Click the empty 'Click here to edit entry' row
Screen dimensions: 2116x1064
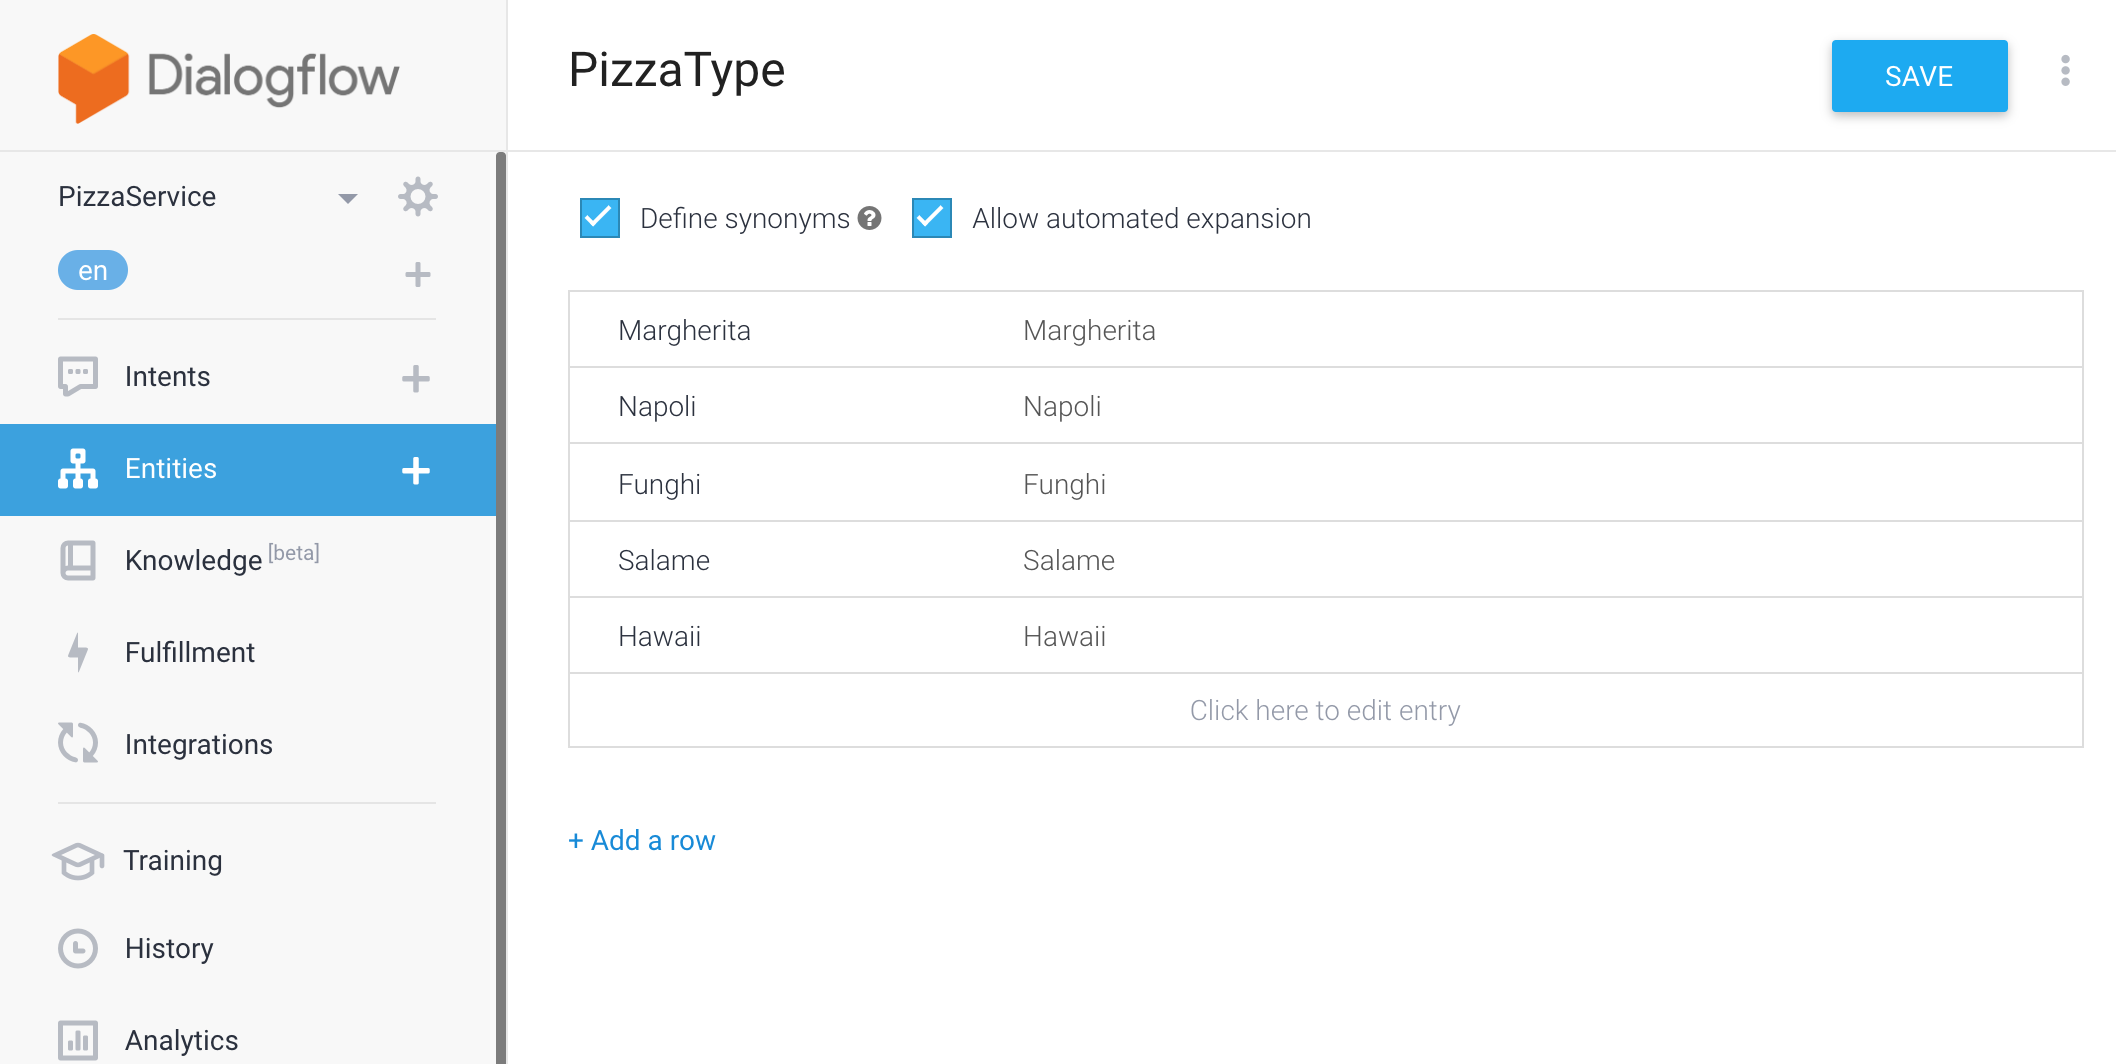(1325, 710)
